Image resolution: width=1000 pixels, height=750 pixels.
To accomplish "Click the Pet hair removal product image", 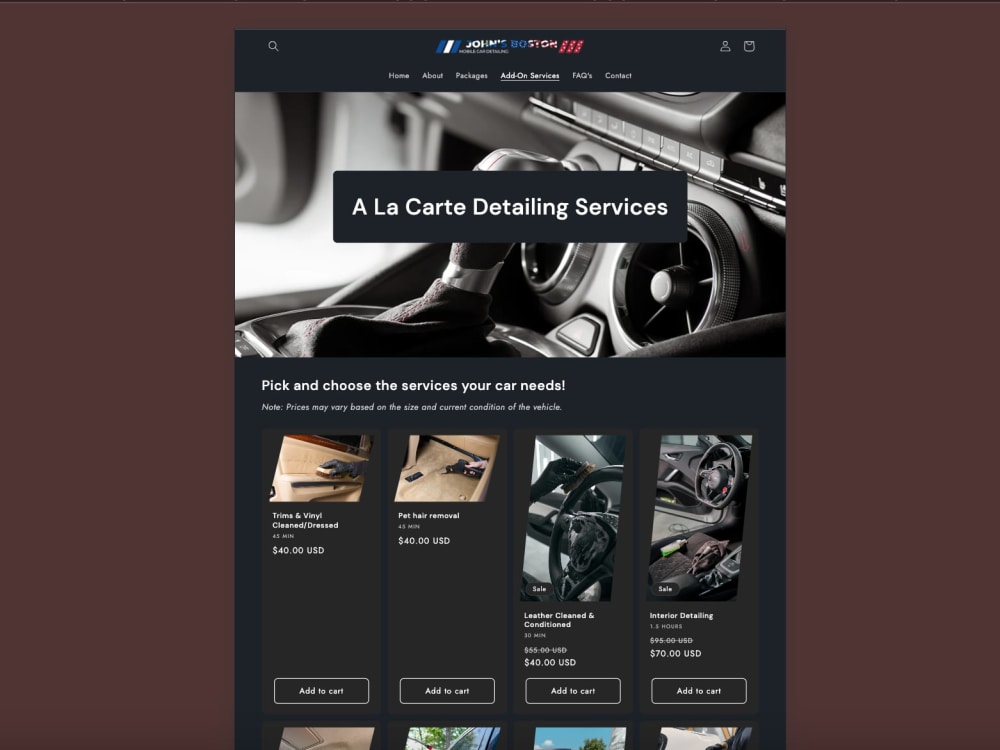I will (447, 468).
